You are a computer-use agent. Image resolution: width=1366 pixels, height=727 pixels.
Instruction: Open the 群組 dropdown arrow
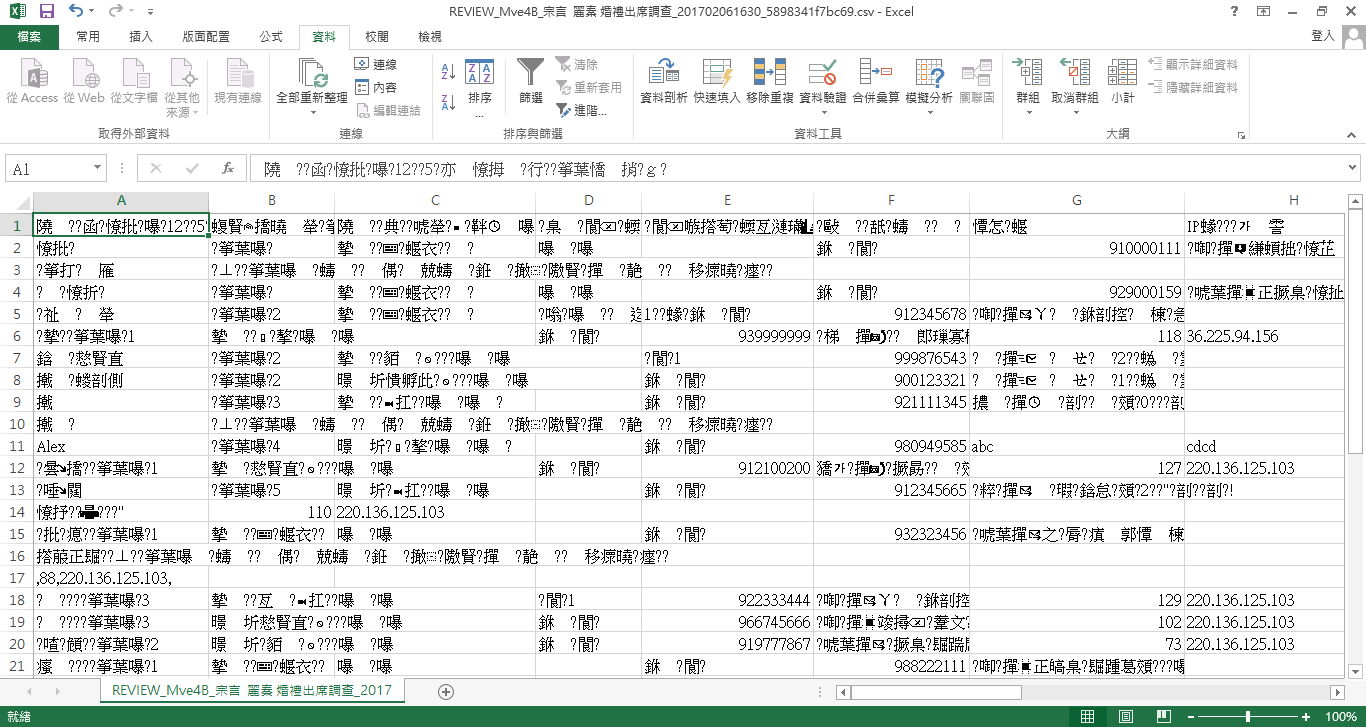click(1028, 112)
